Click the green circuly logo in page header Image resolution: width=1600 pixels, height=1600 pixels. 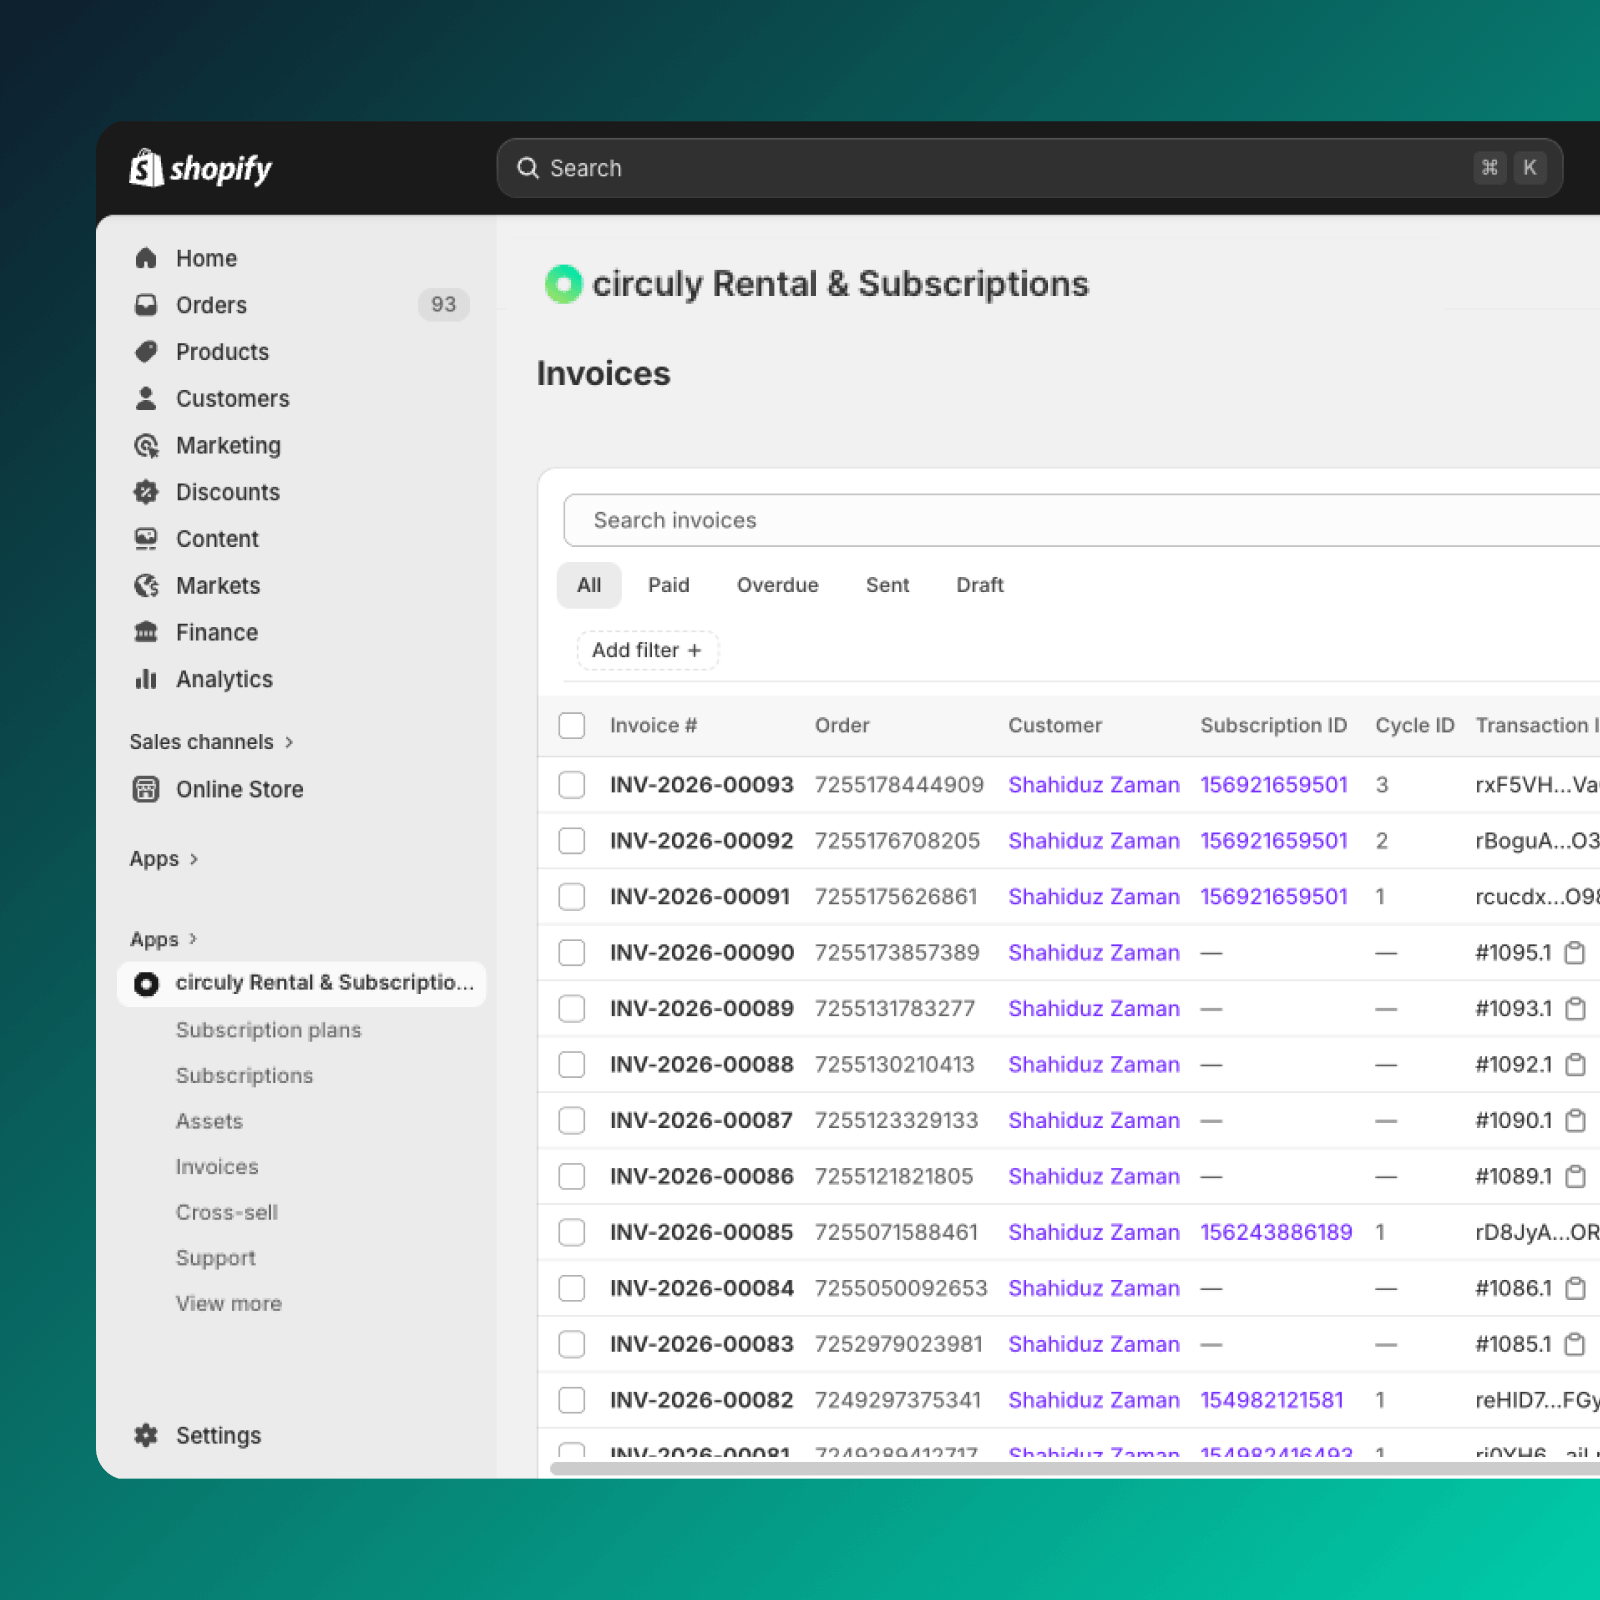tap(564, 284)
